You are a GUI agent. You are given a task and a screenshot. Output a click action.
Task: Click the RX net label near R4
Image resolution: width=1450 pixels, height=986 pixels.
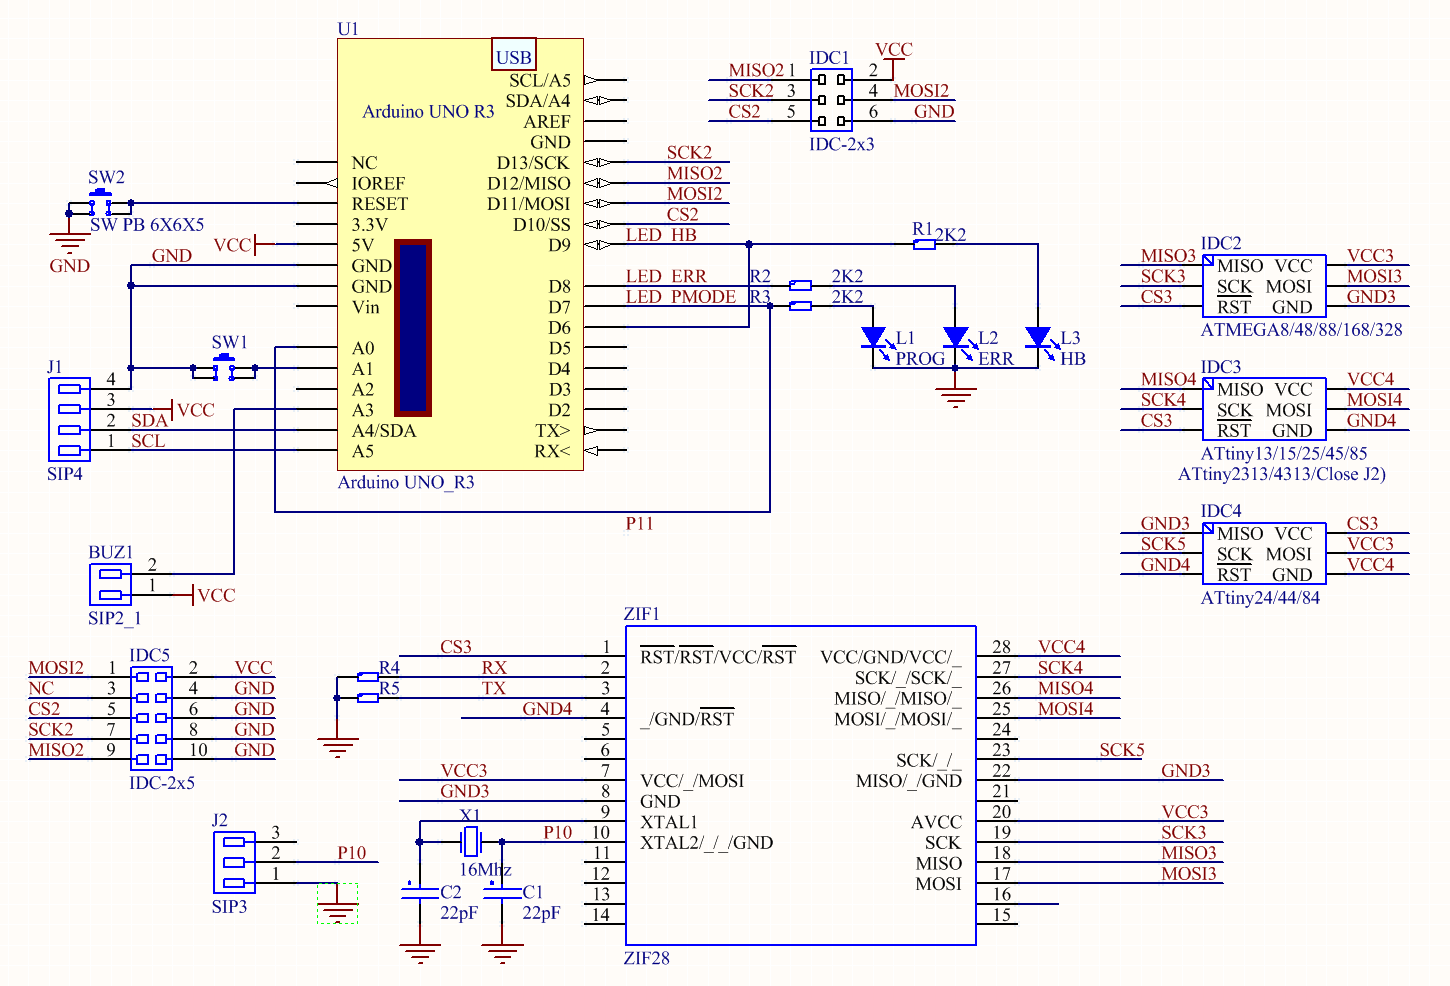click(494, 667)
